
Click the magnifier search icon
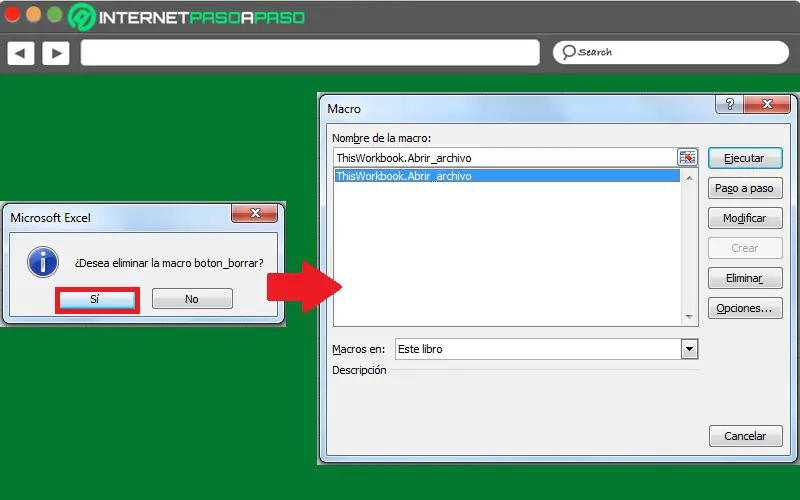(568, 52)
